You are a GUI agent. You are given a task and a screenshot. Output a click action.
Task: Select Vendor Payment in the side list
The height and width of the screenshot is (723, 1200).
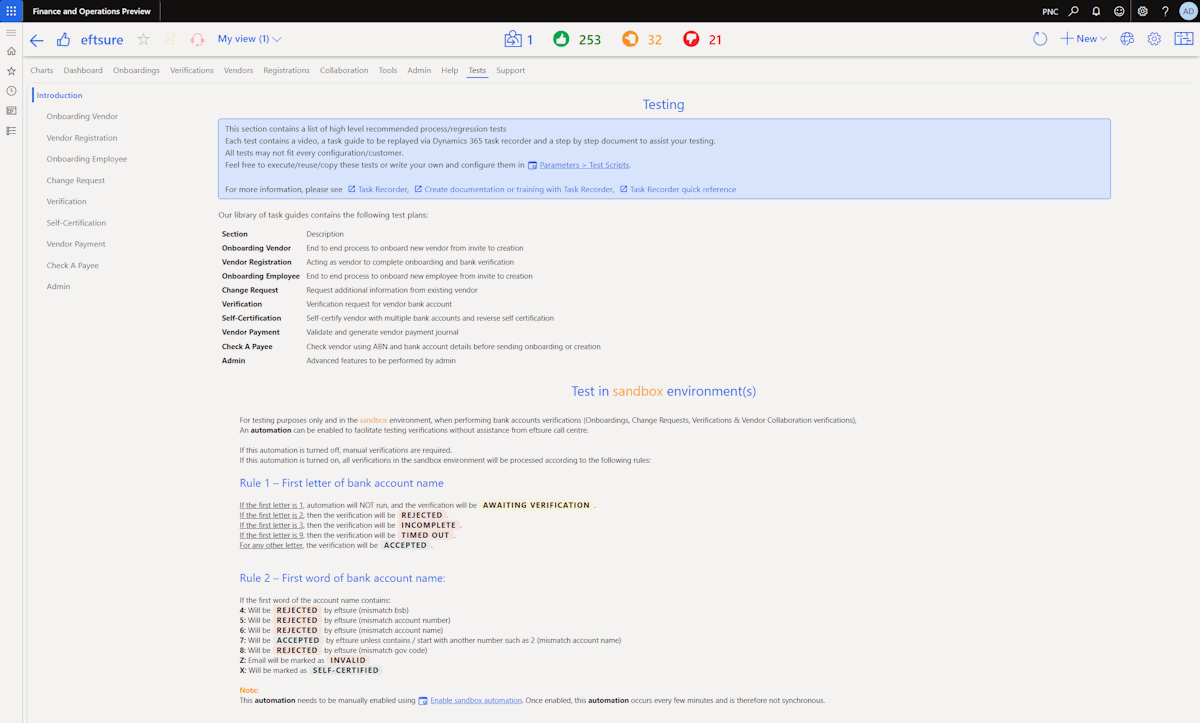[76, 244]
